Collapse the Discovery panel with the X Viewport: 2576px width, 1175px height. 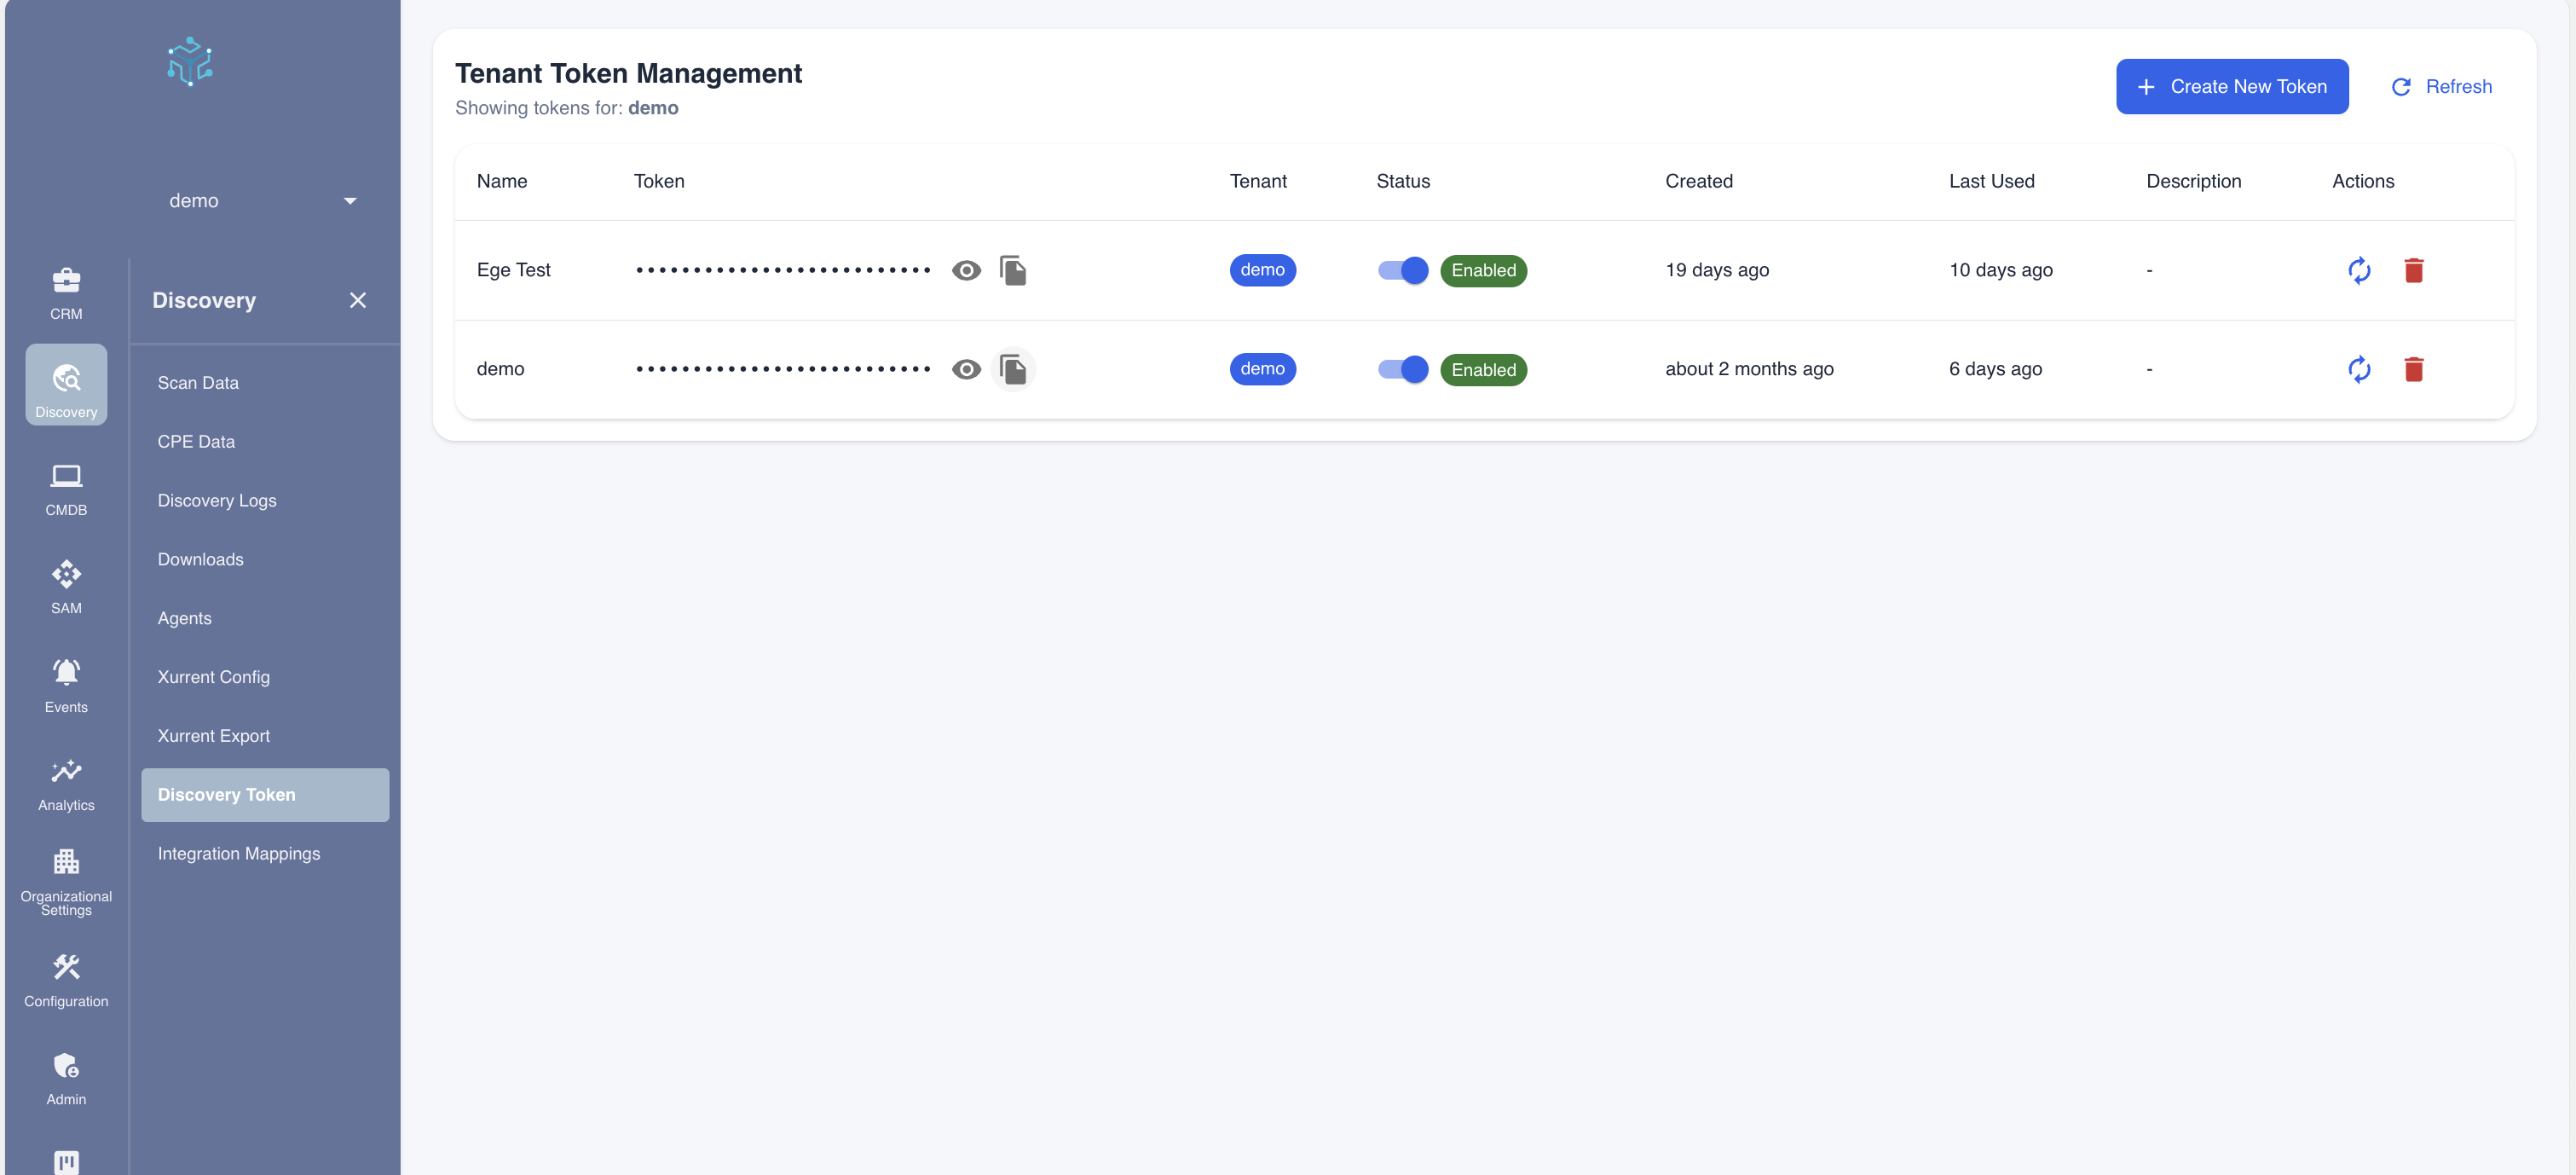coord(358,300)
